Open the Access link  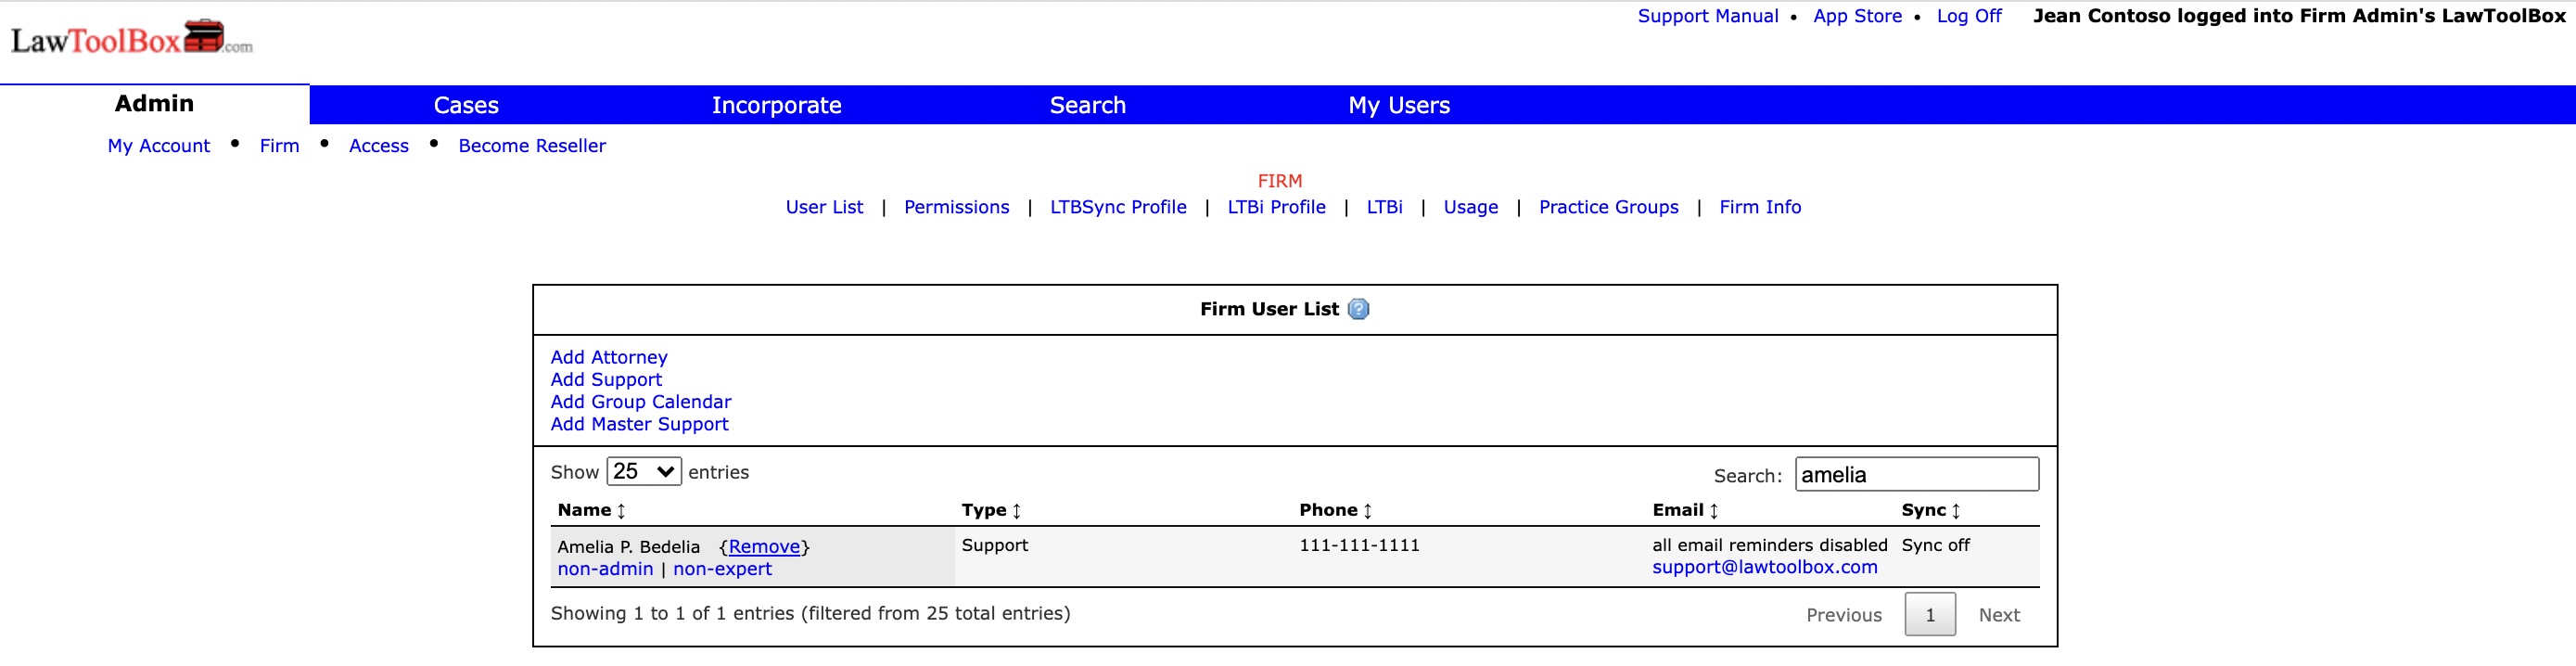(378, 146)
